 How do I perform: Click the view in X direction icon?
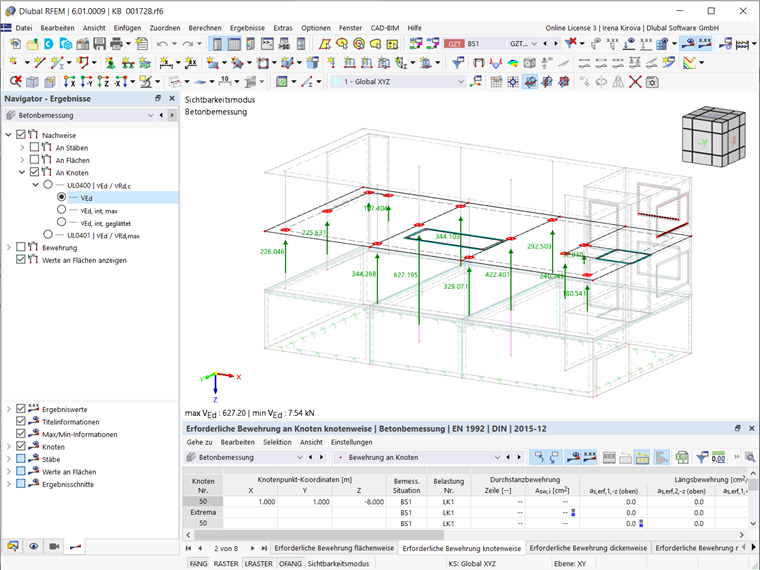(70, 82)
